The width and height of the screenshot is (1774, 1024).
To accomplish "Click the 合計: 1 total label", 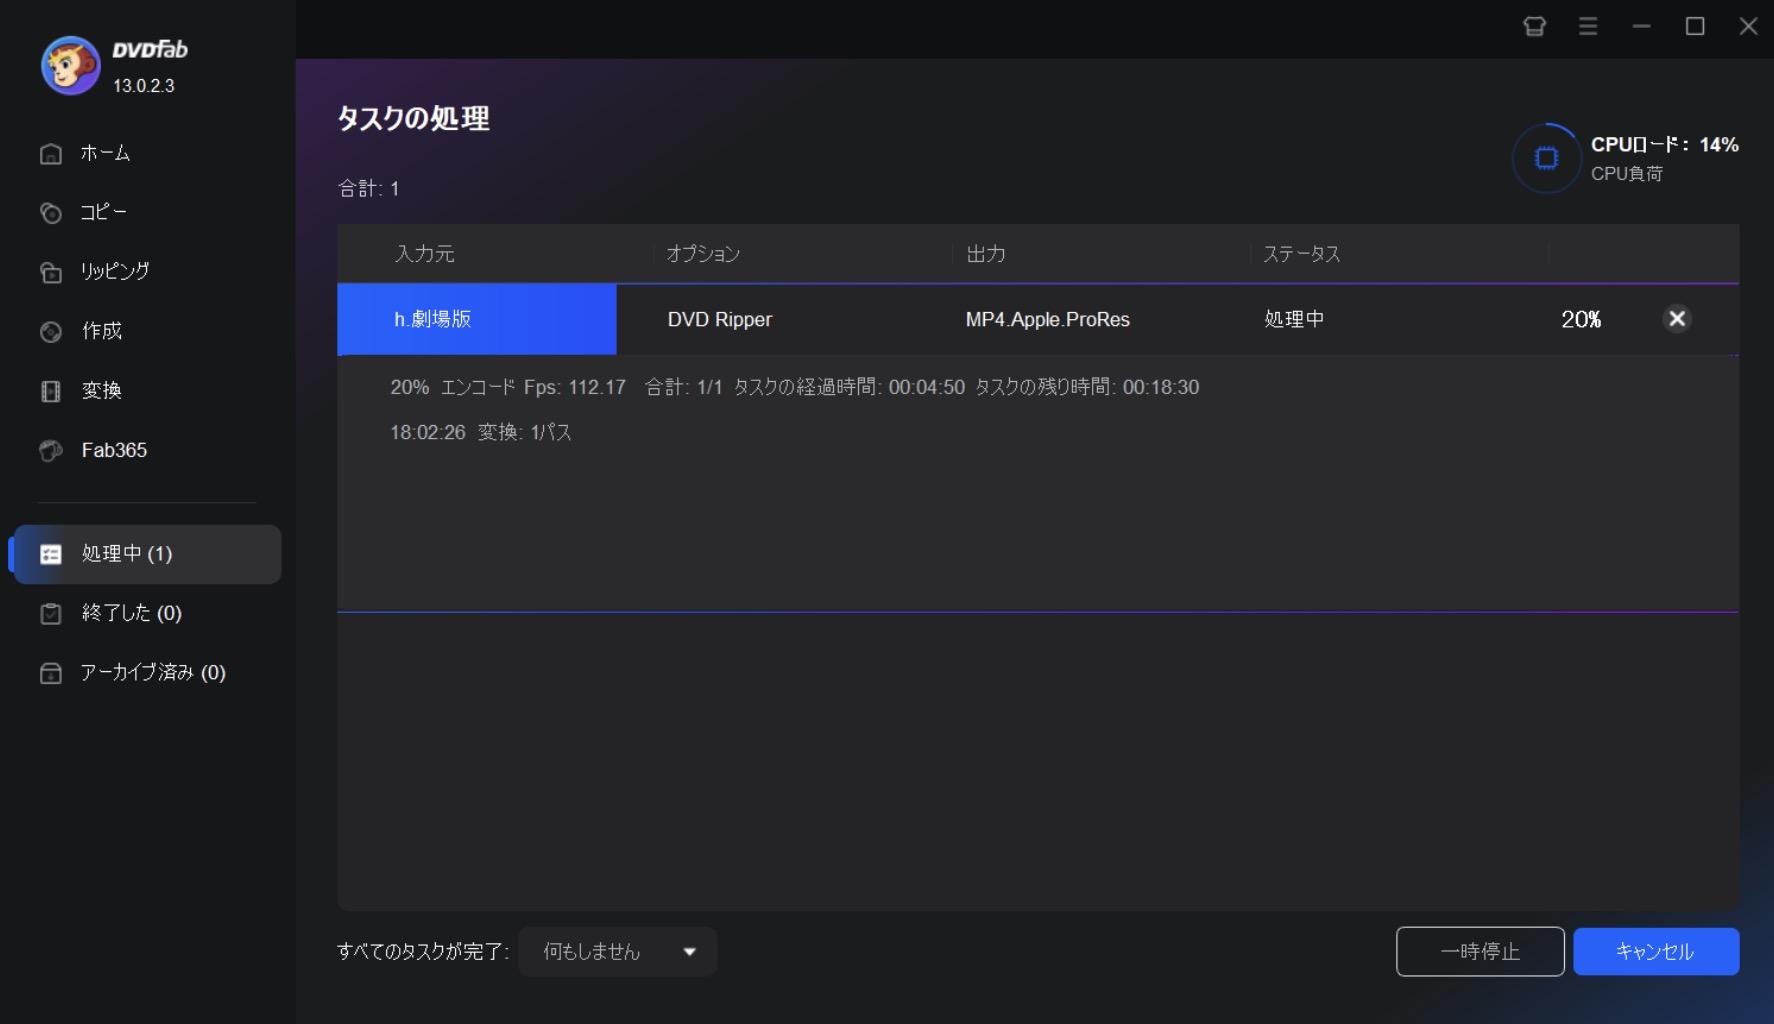I will (368, 188).
